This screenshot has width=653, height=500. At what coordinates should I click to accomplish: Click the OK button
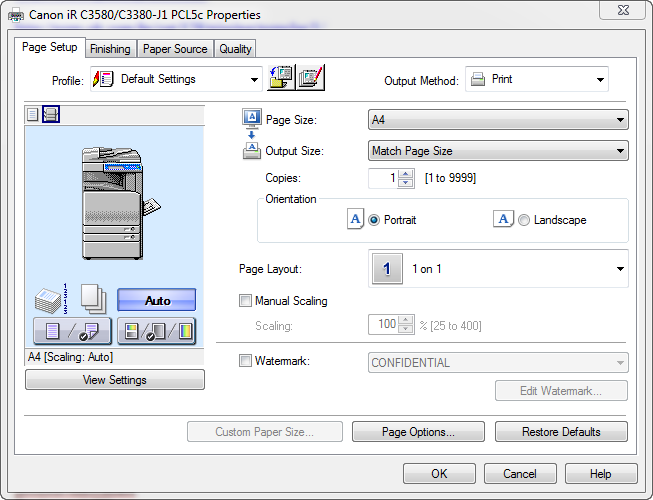point(439,474)
